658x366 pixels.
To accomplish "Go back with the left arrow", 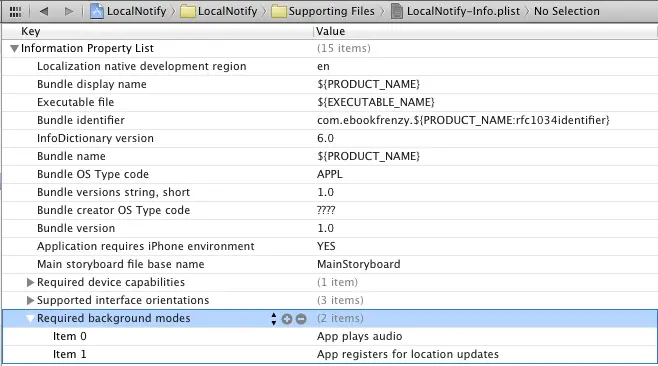I will tap(43, 11).
